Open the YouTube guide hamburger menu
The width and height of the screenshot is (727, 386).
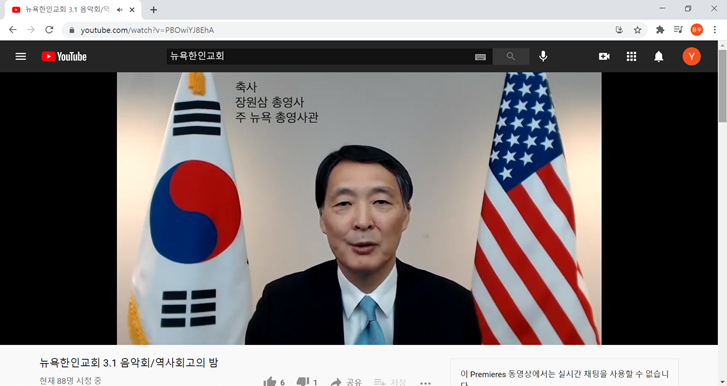(x=20, y=57)
